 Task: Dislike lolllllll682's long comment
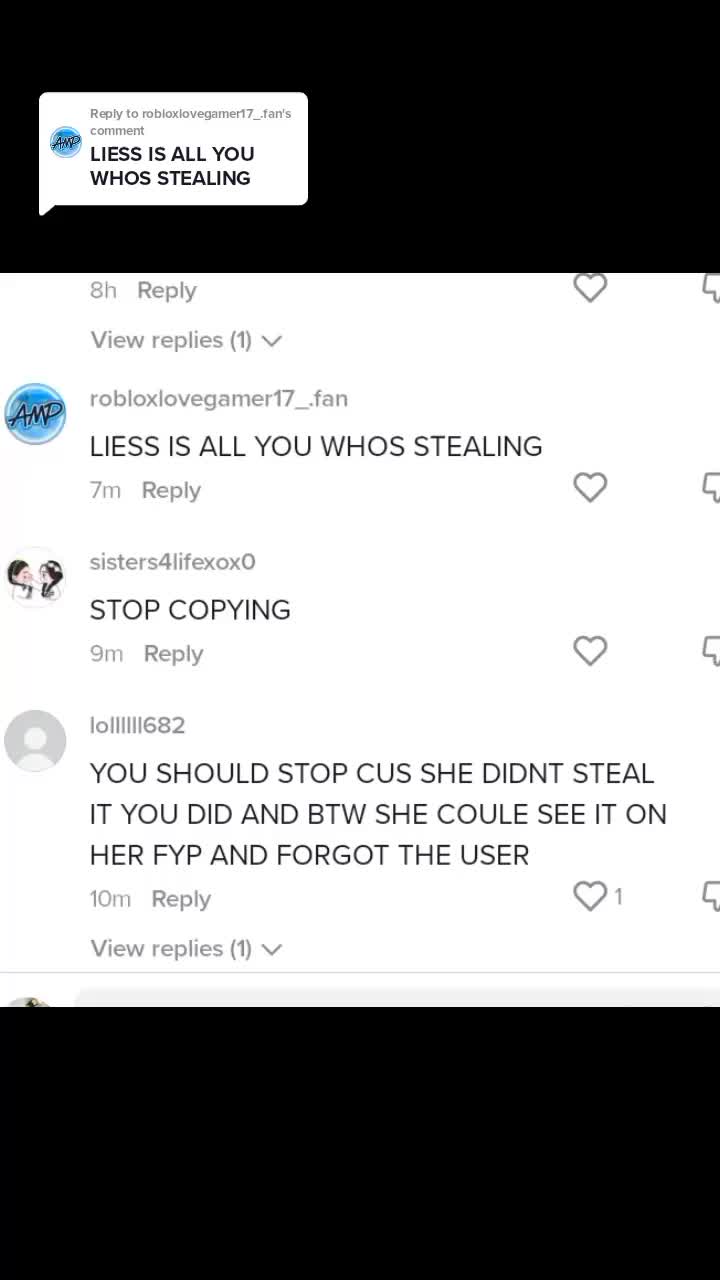711,896
